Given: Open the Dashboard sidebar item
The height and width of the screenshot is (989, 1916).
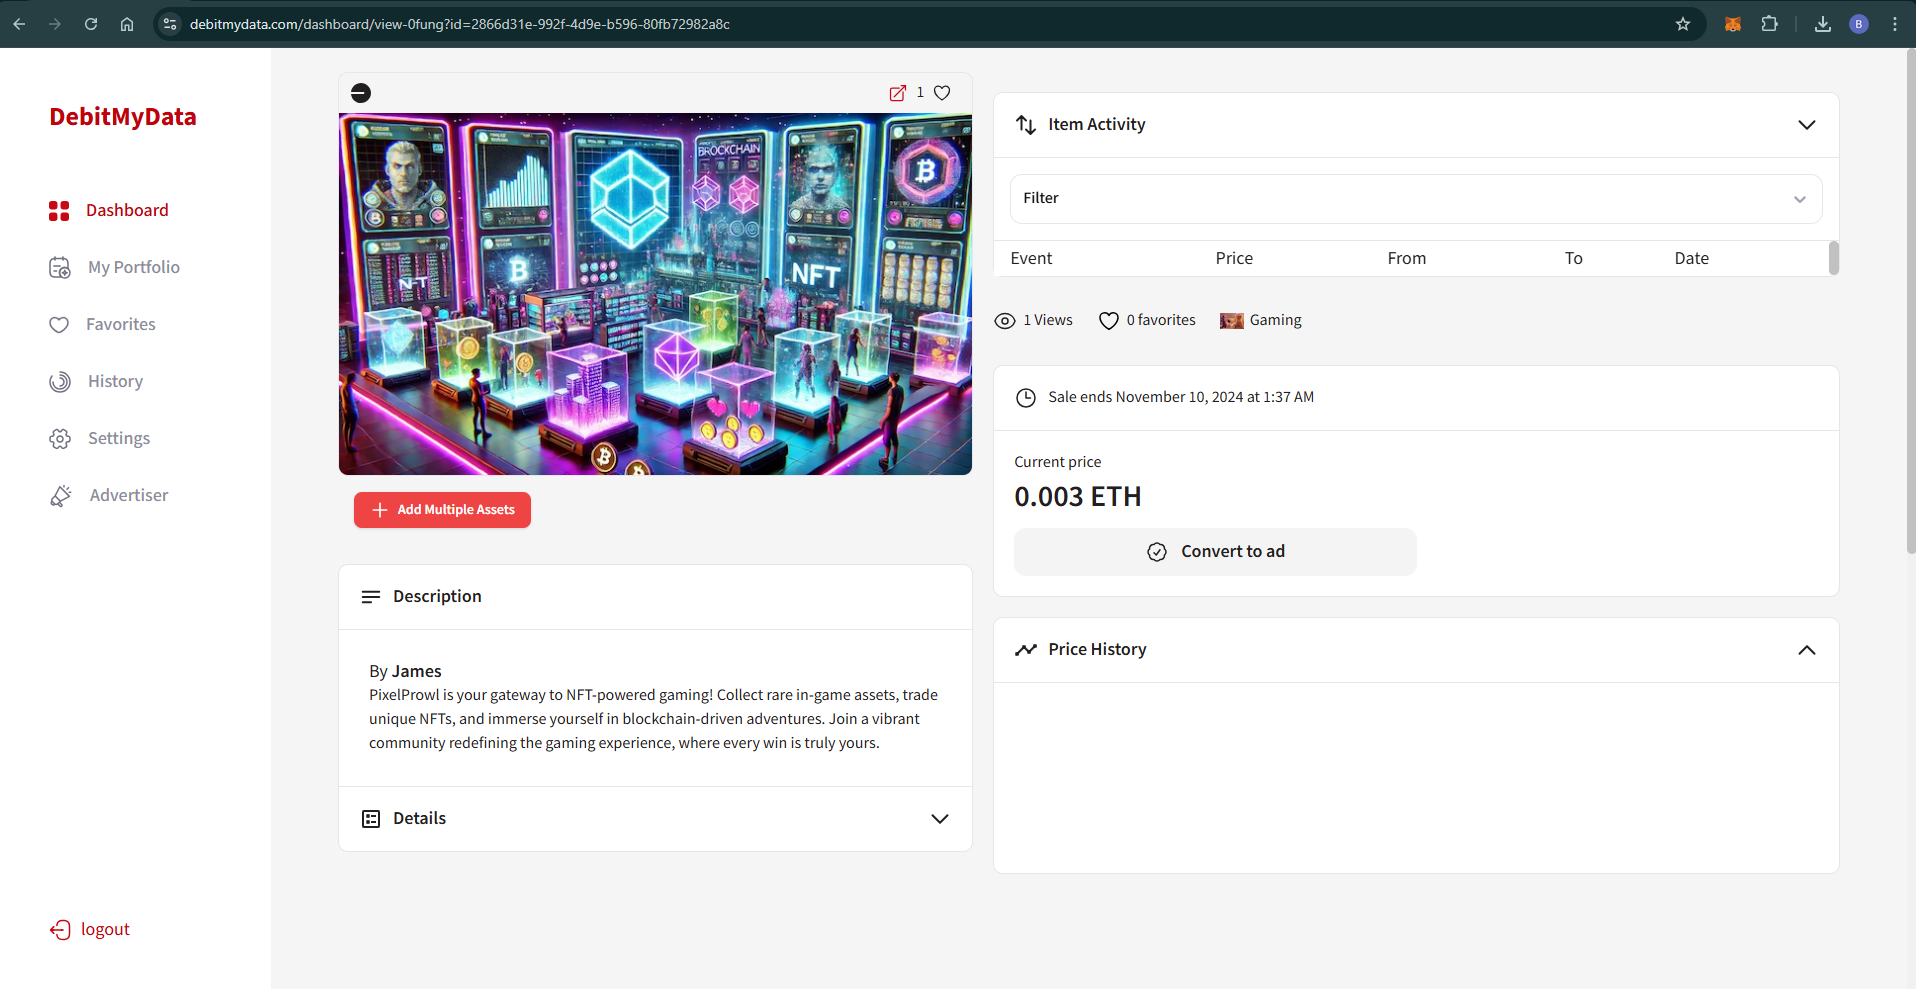Looking at the screenshot, I should point(126,210).
